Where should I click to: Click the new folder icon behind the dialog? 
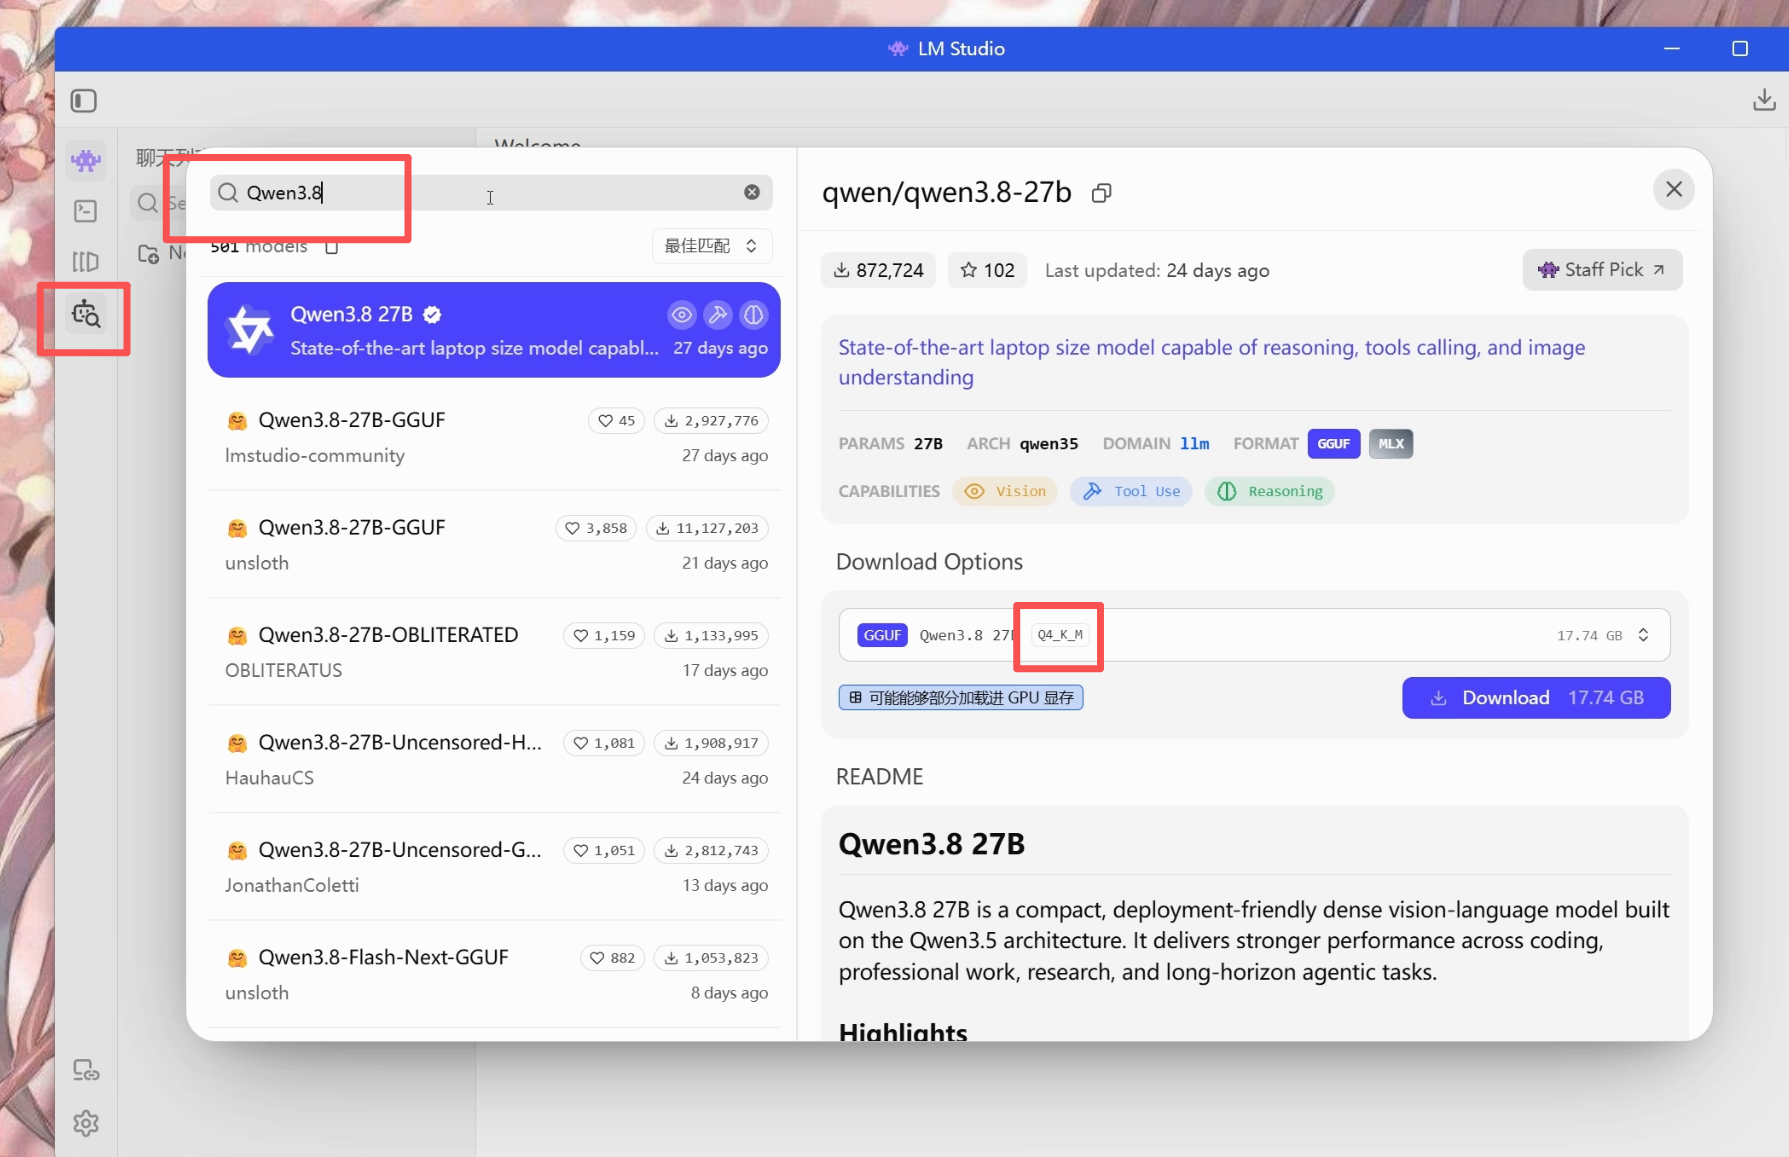tap(148, 254)
